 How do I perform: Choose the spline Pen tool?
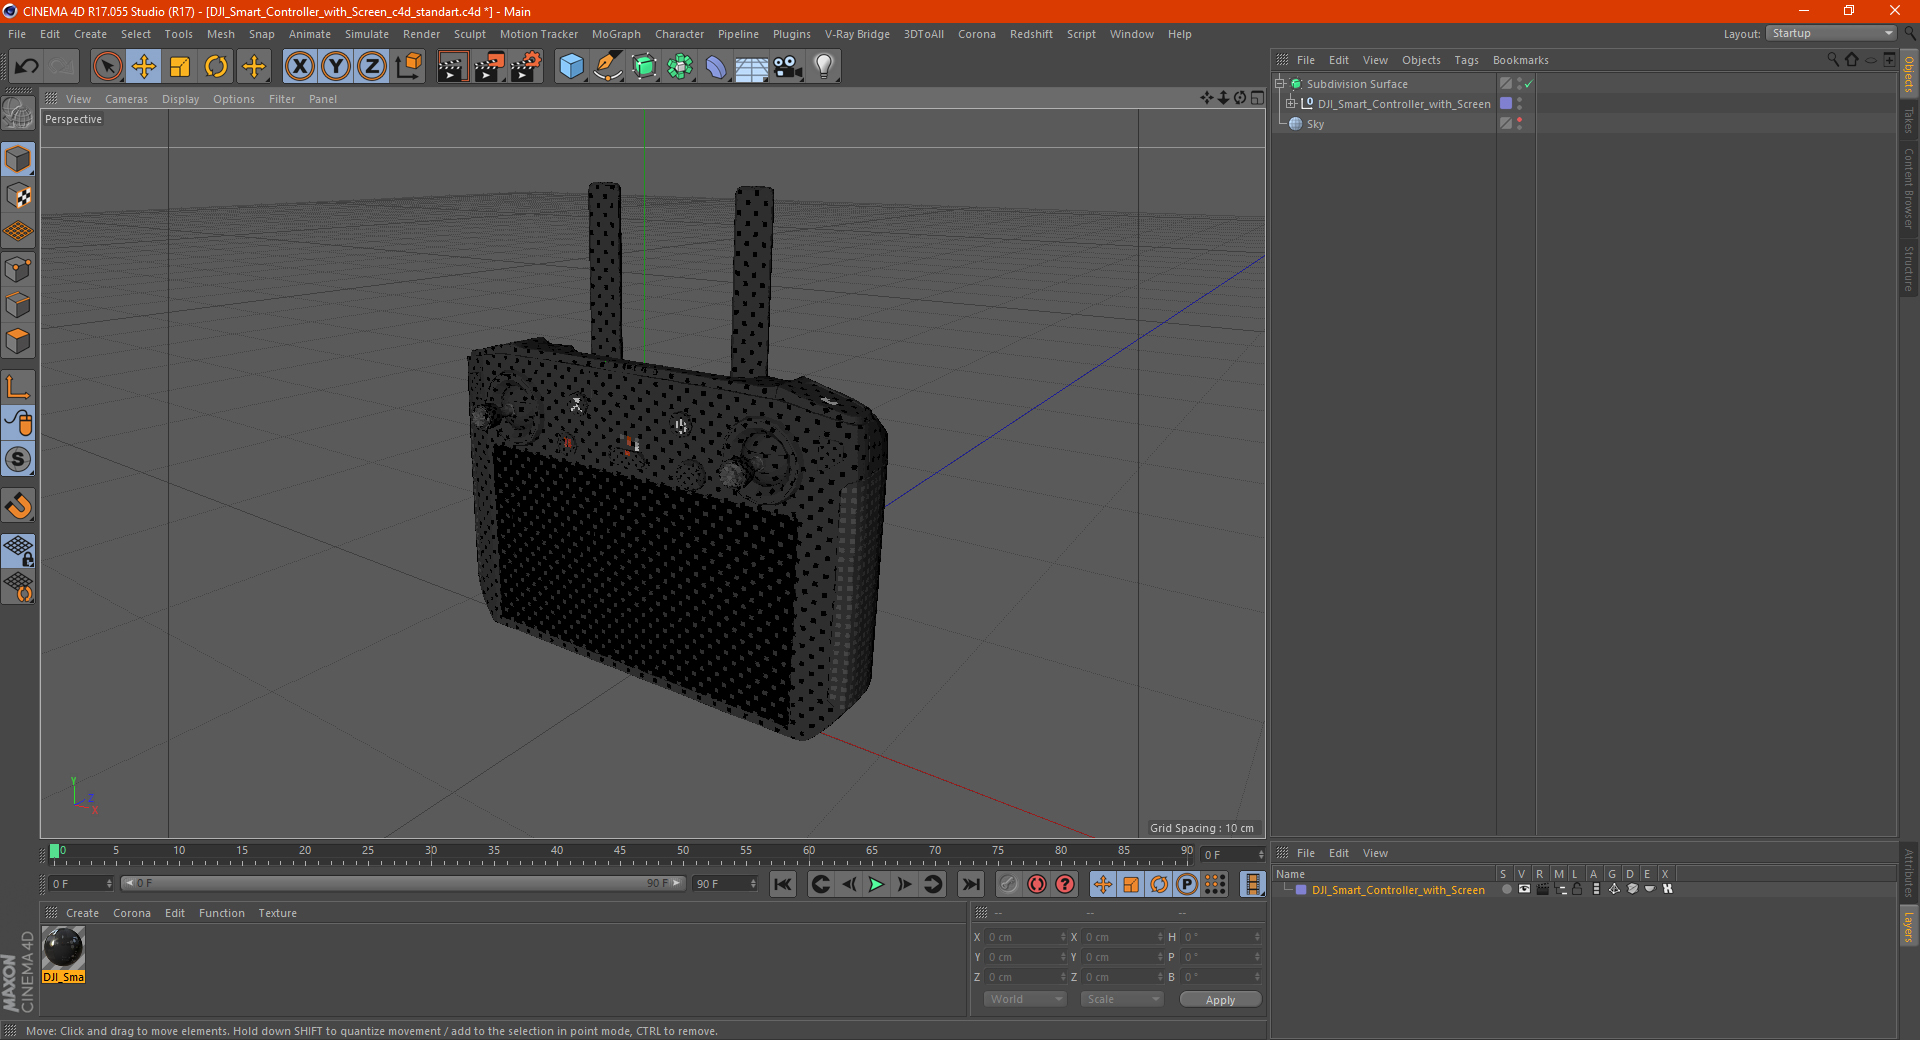click(608, 67)
